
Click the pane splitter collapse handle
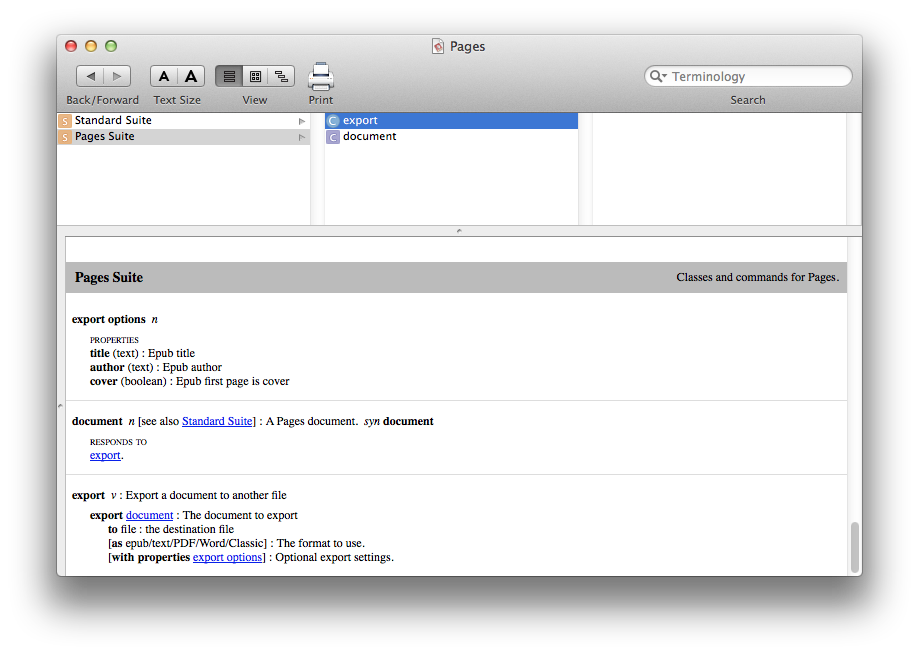point(459,231)
